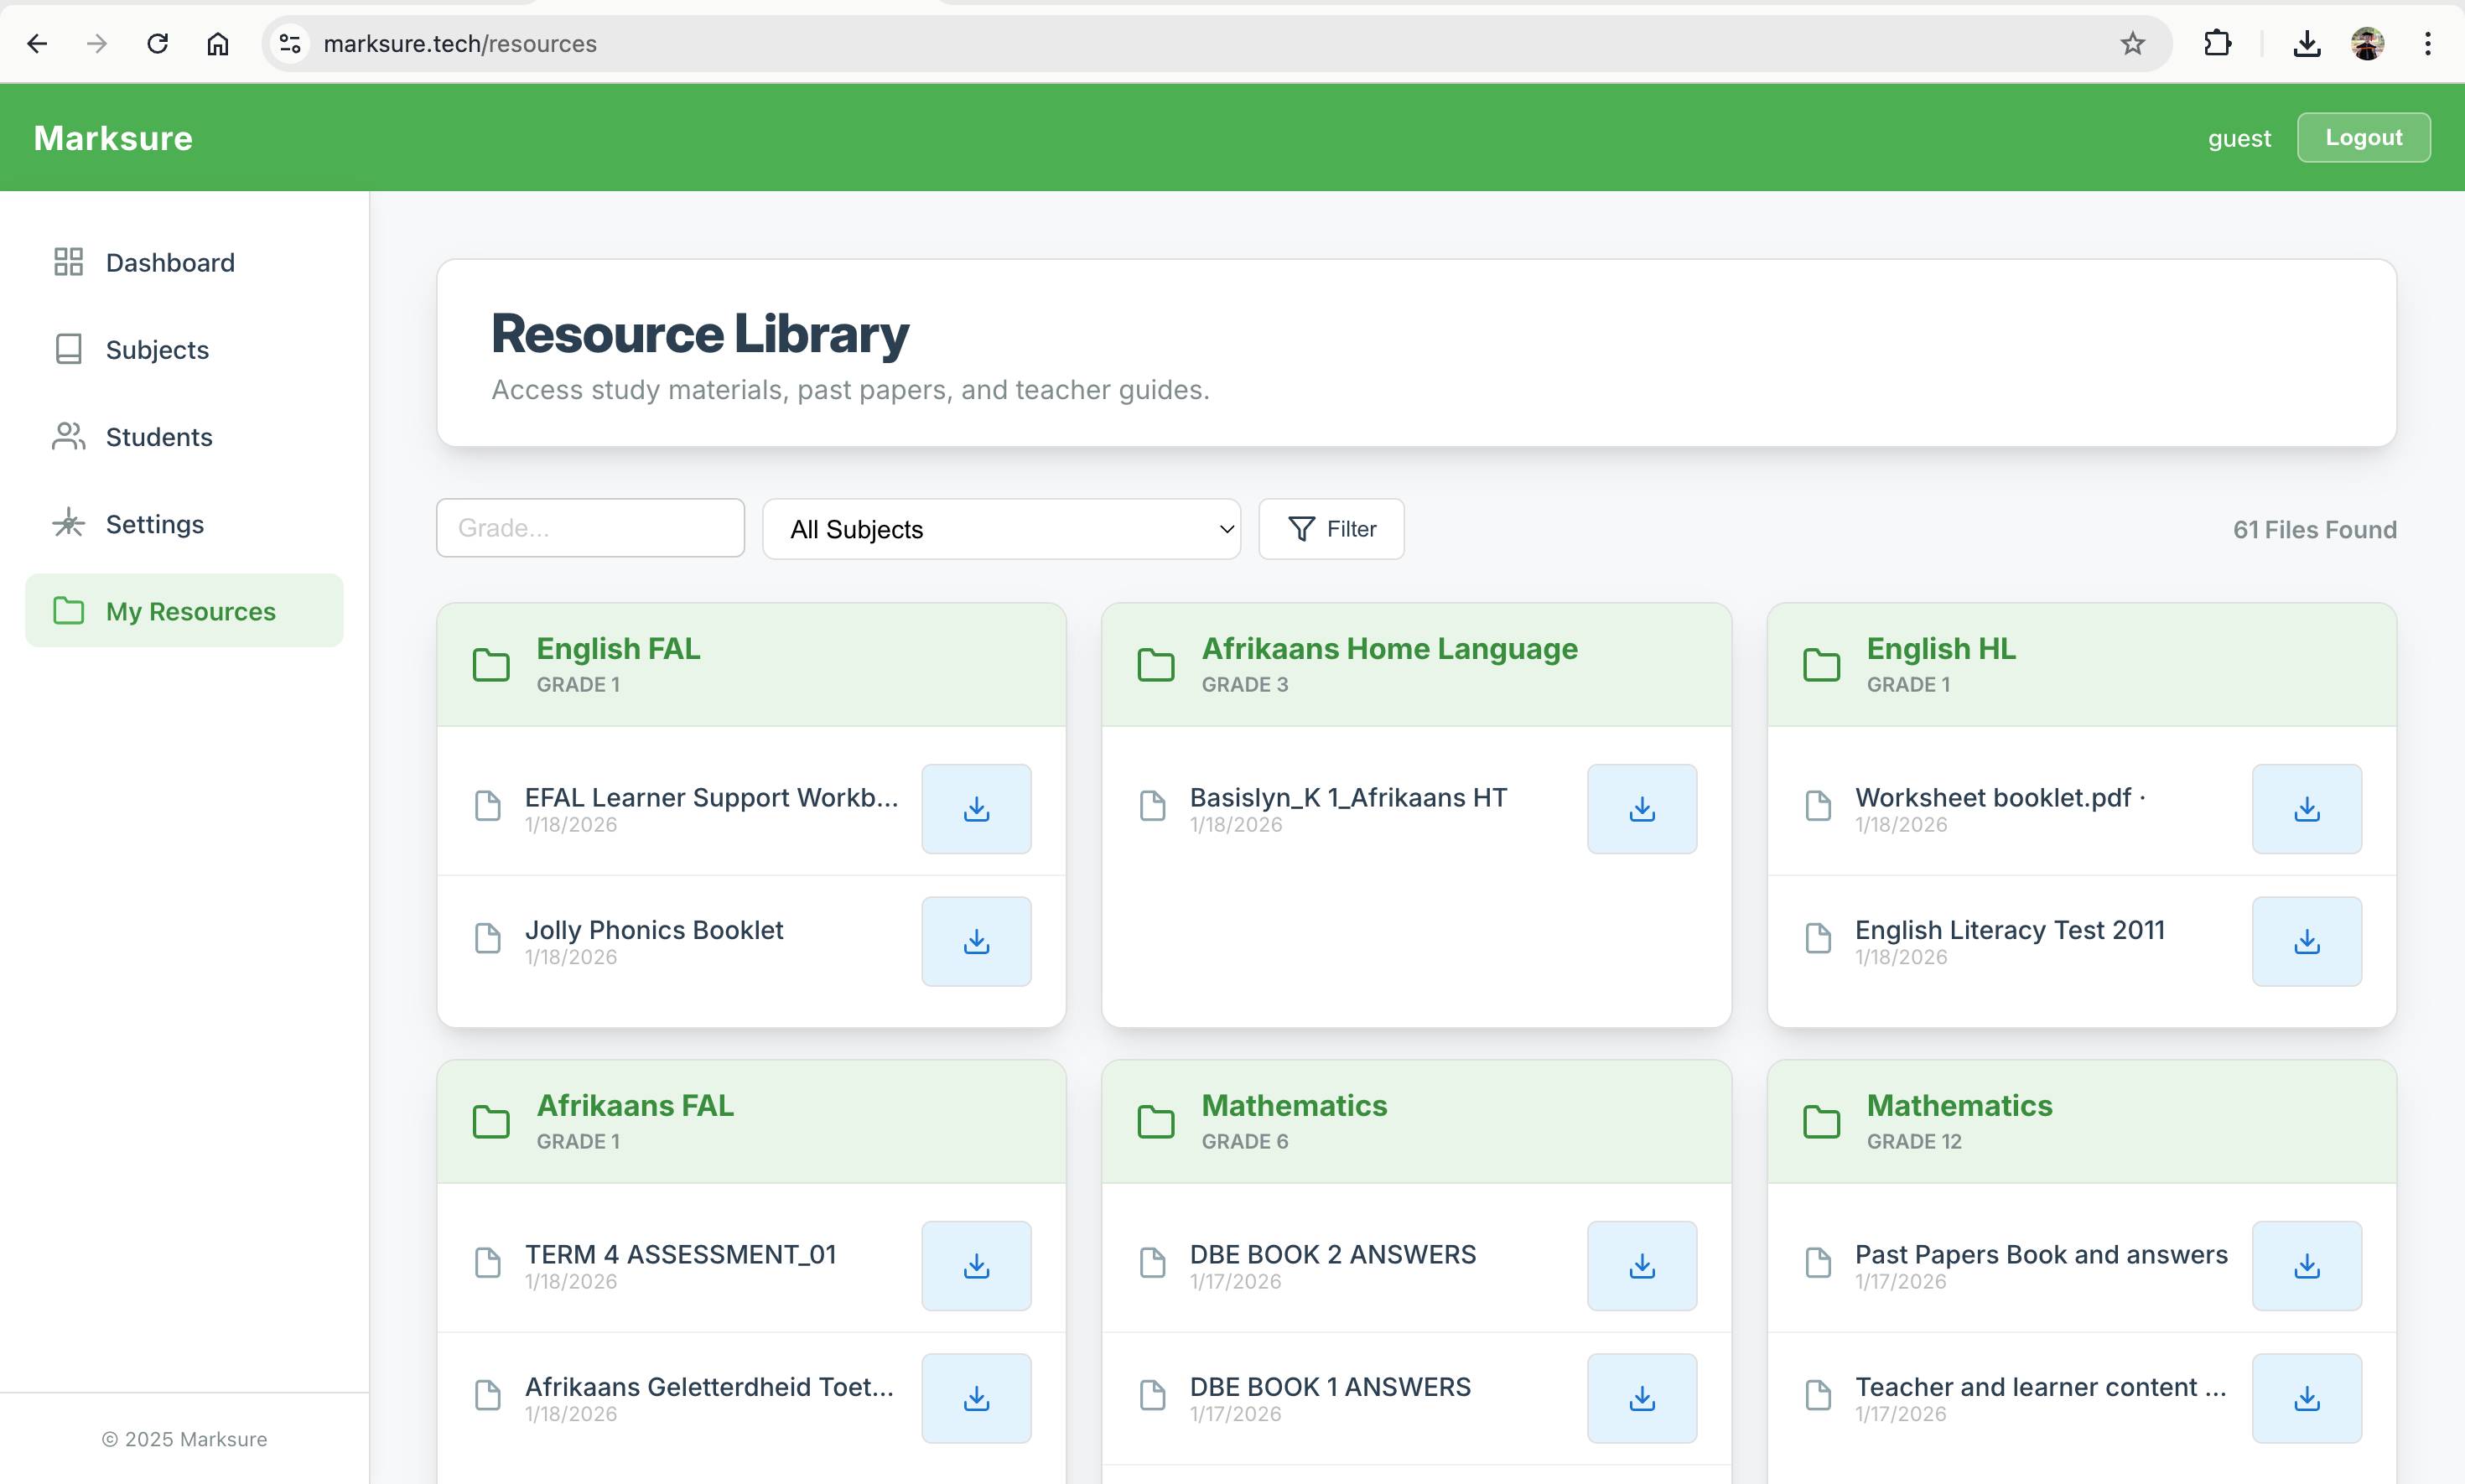Focus the Grade input field
The width and height of the screenshot is (2465, 1484).
point(590,528)
